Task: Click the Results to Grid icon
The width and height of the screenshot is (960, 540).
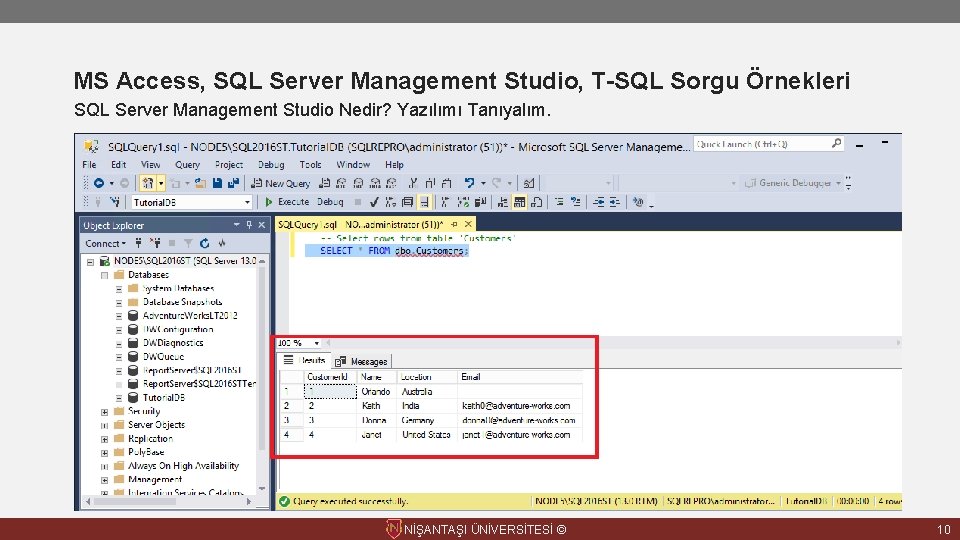Action: point(519,202)
